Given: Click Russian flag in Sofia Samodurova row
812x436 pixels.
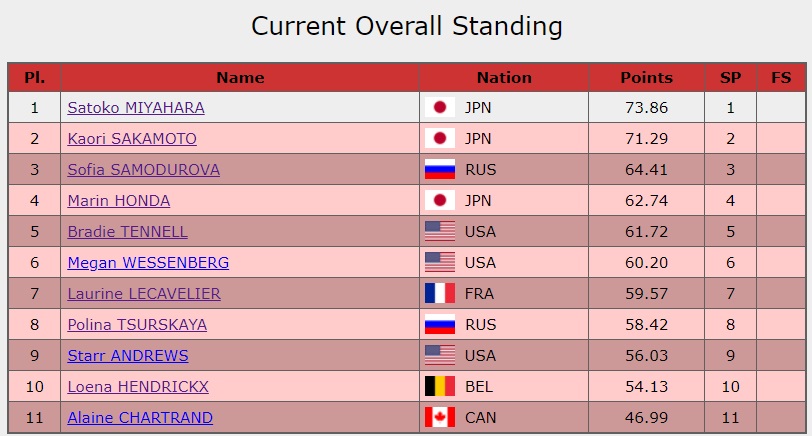Looking at the screenshot, I should pyautogui.click(x=439, y=170).
